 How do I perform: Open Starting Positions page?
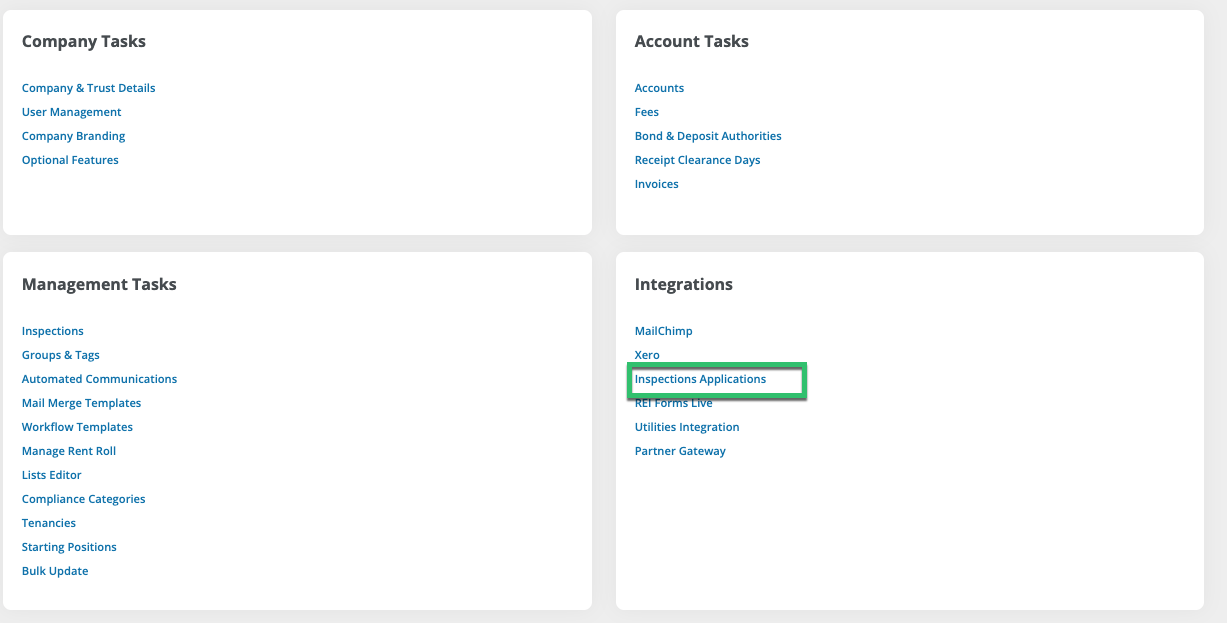(69, 547)
